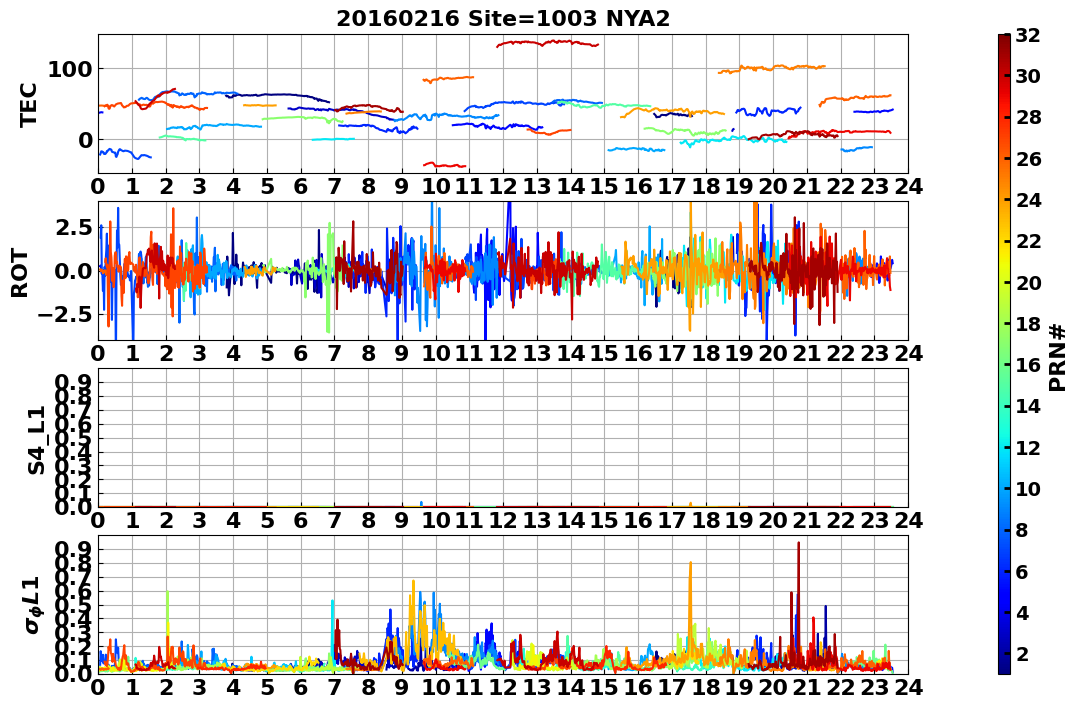The width and height of the screenshot is (1077, 709).
Task: Click hour 18 tick under the ROT panel
Action: [705, 353]
